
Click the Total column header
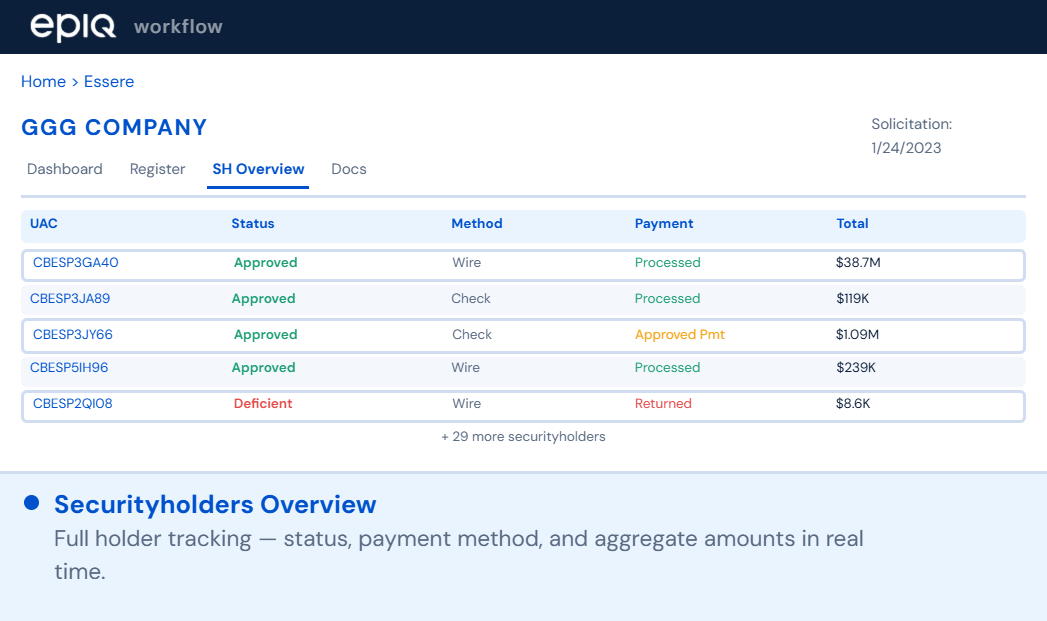click(852, 224)
